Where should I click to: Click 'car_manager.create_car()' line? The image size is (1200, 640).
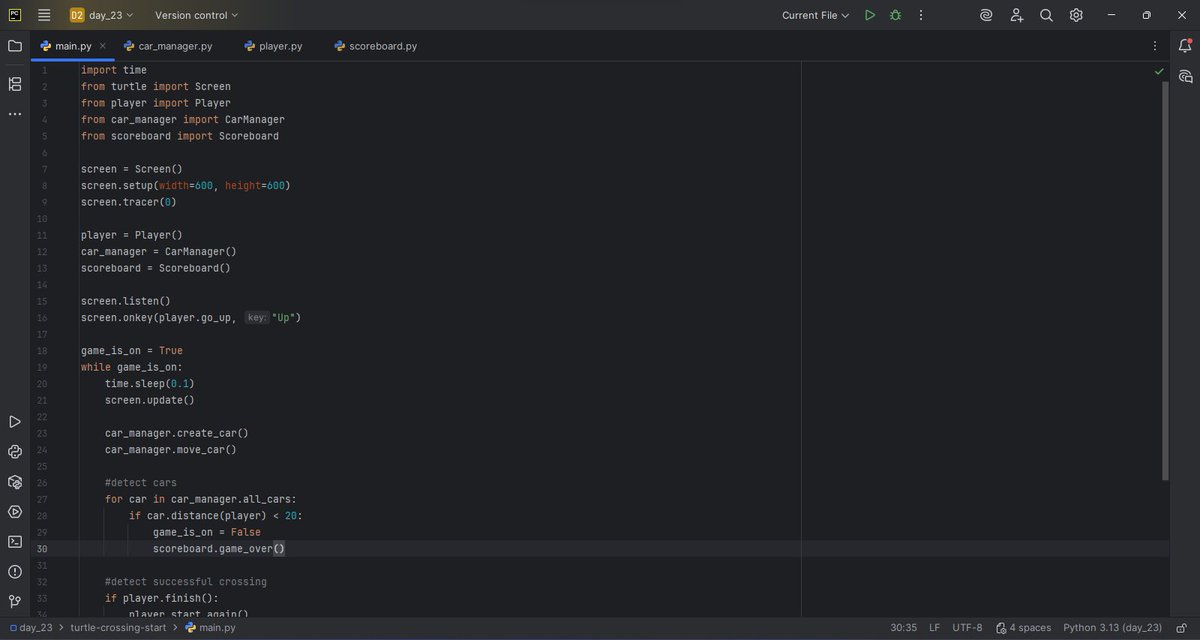coord(177,433)
